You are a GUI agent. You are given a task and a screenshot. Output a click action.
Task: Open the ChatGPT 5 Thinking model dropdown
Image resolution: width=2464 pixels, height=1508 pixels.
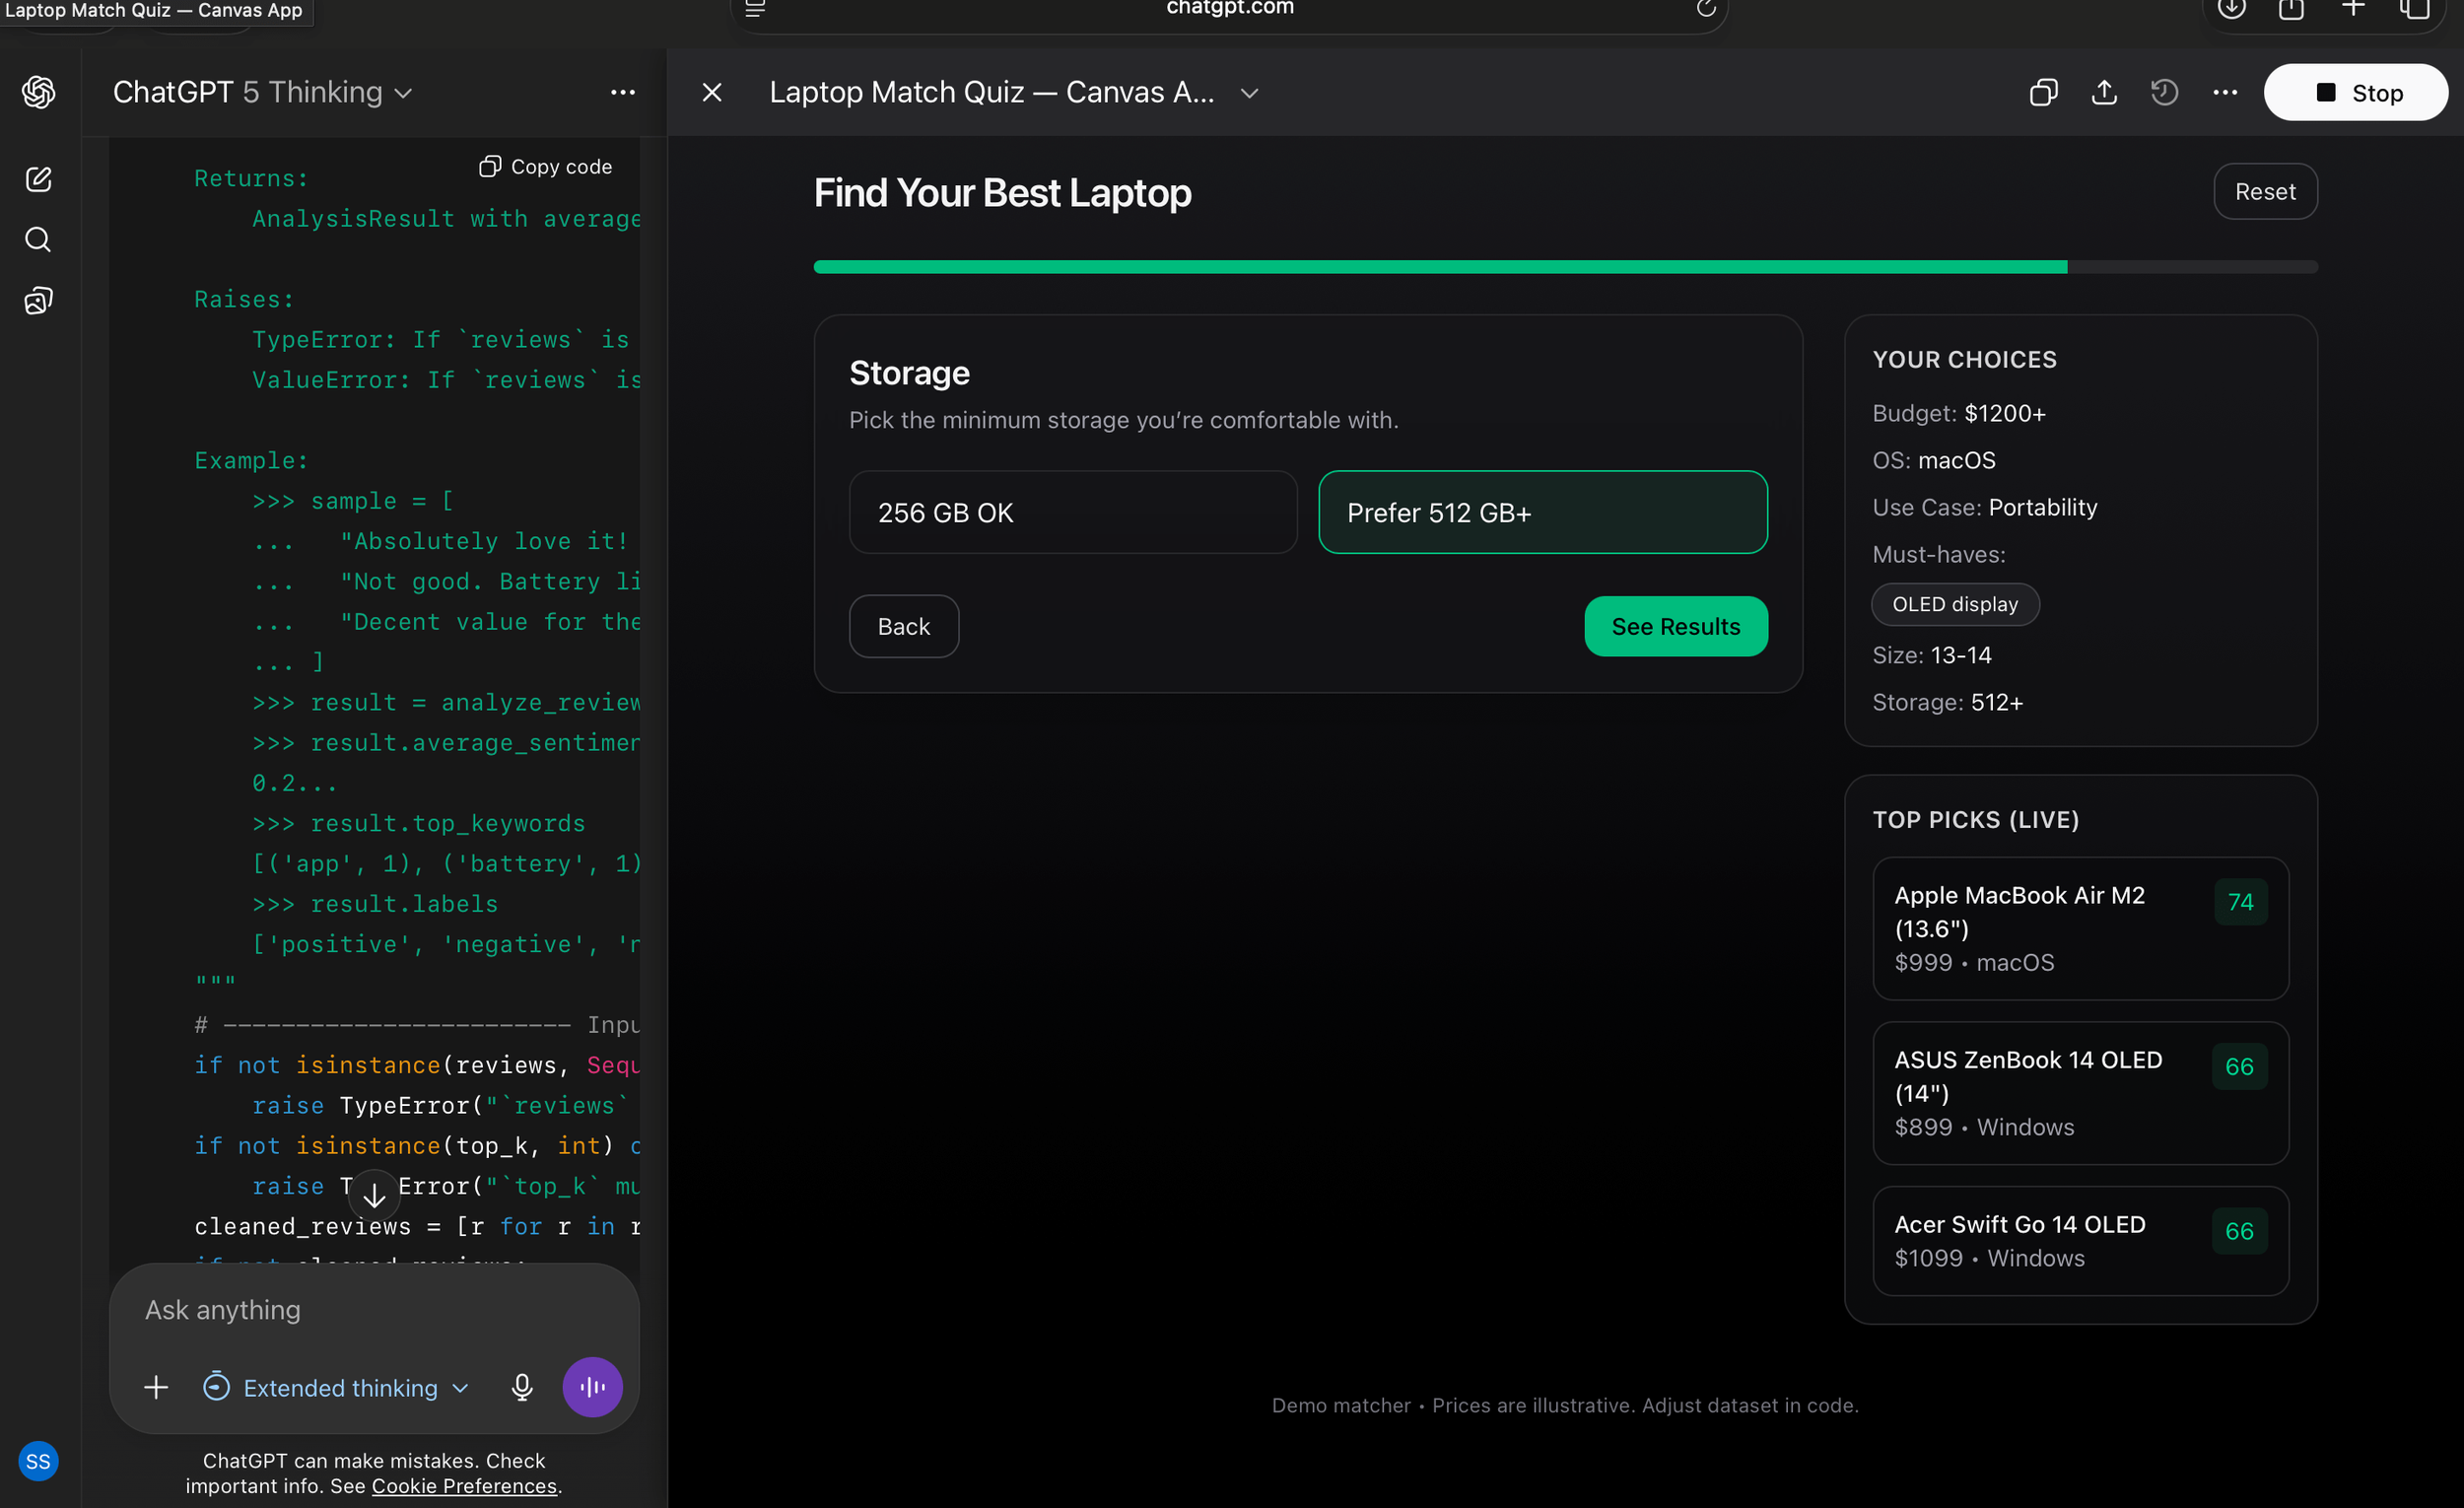point(262,93)
